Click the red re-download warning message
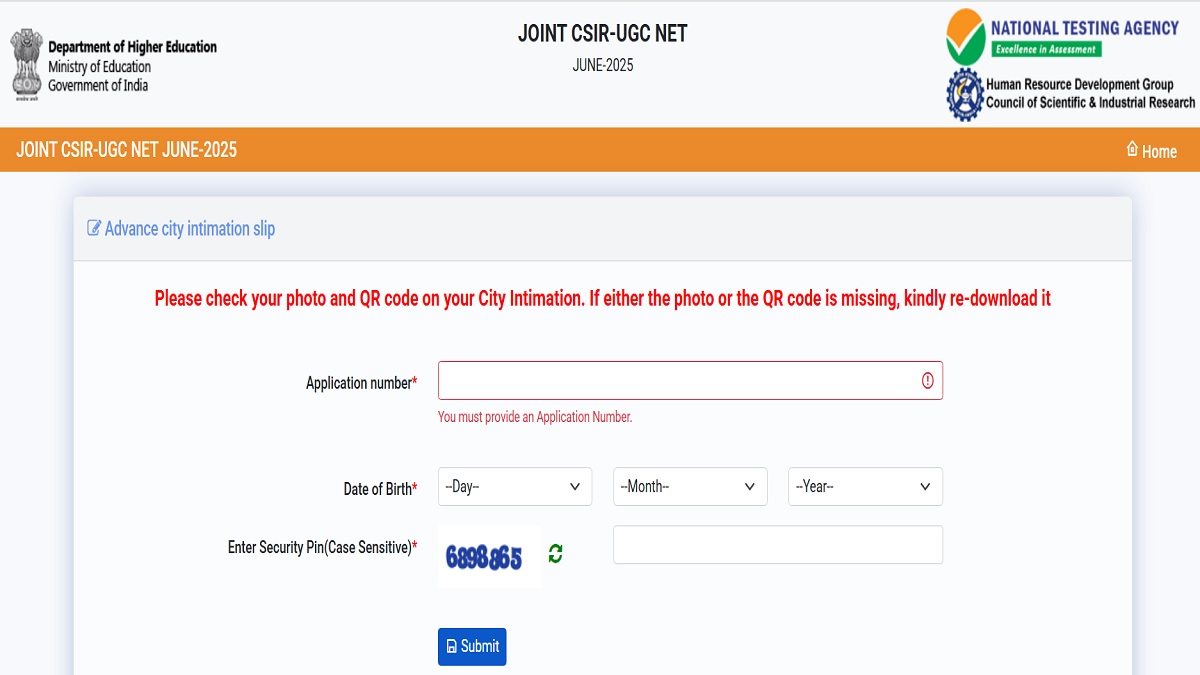The width and height of the screenshot is (1200, 675). (600, 298)
